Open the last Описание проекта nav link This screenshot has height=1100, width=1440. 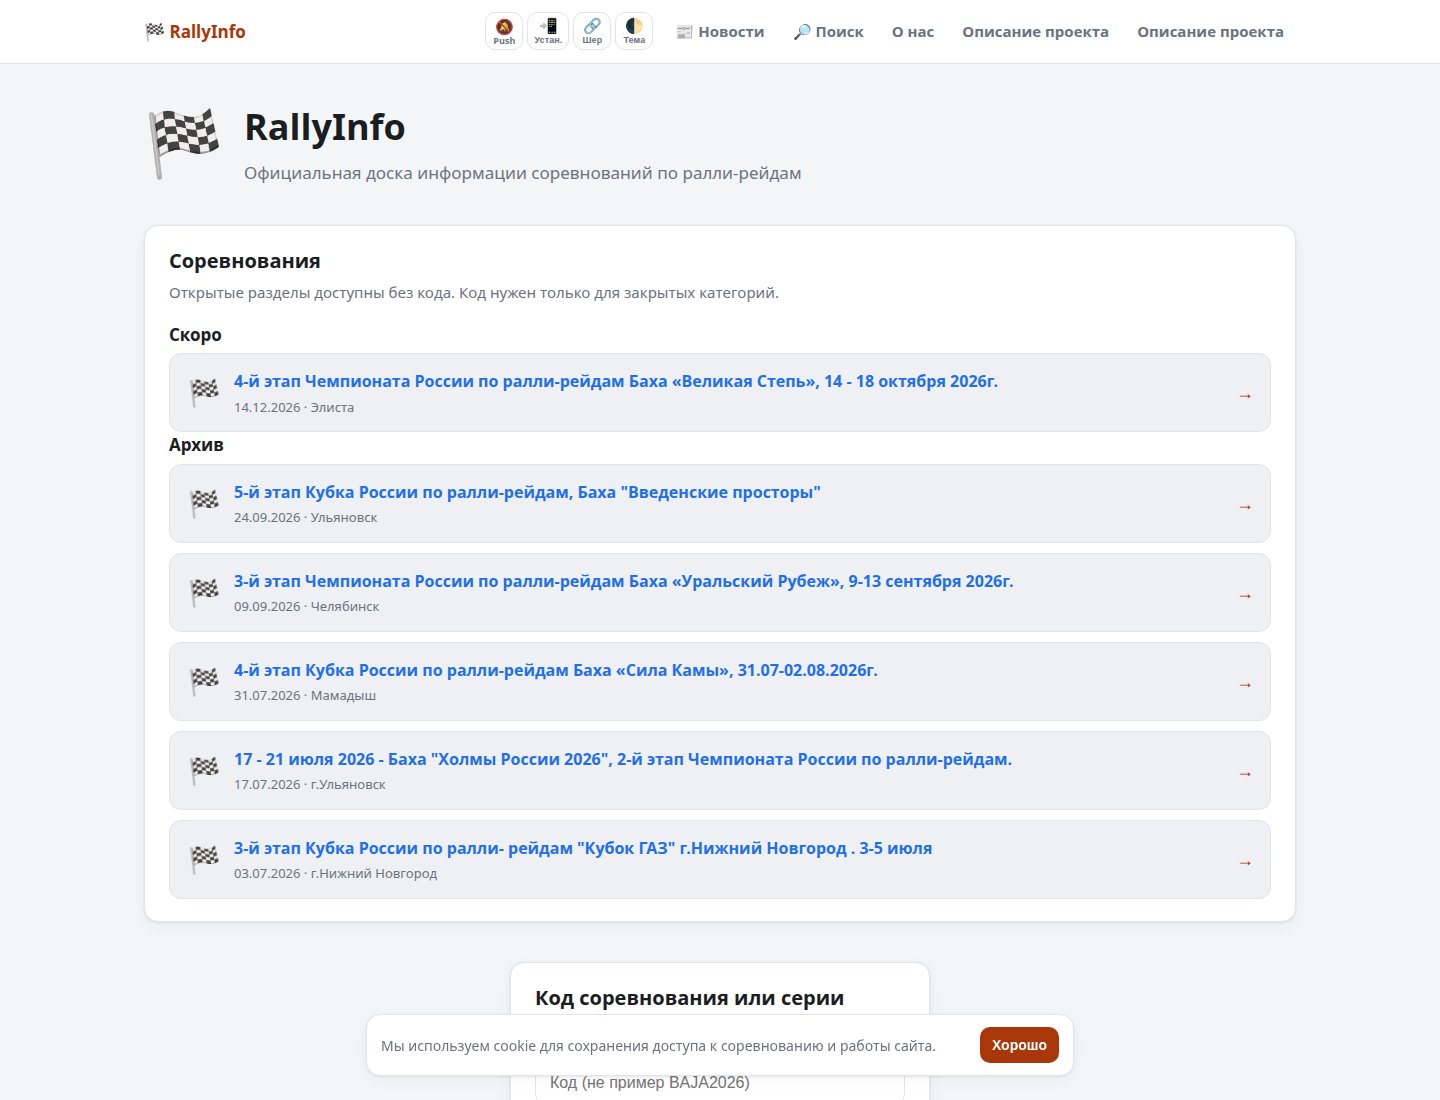tap(1210, 32)
